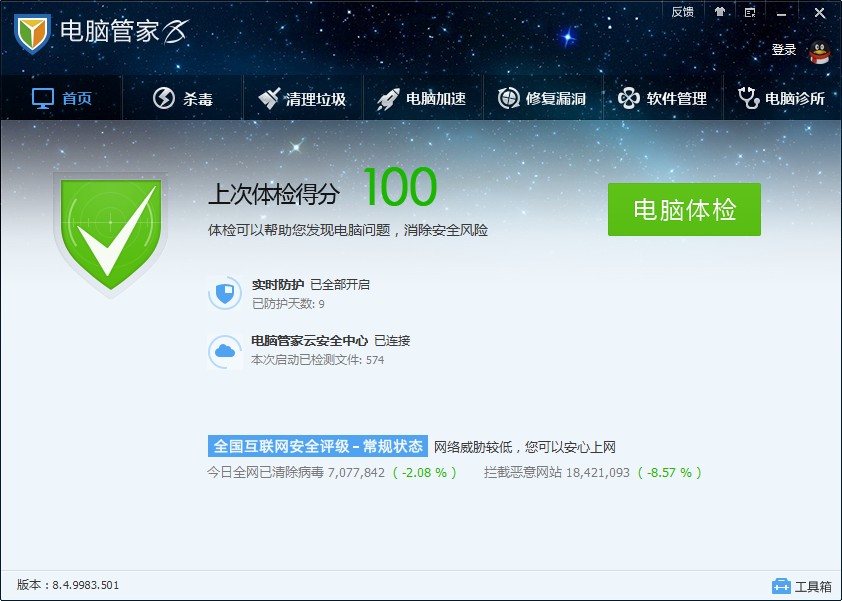Open the 工具箱 toolbox
Viewport: 842px width, 601px height.
coord(802,586)
